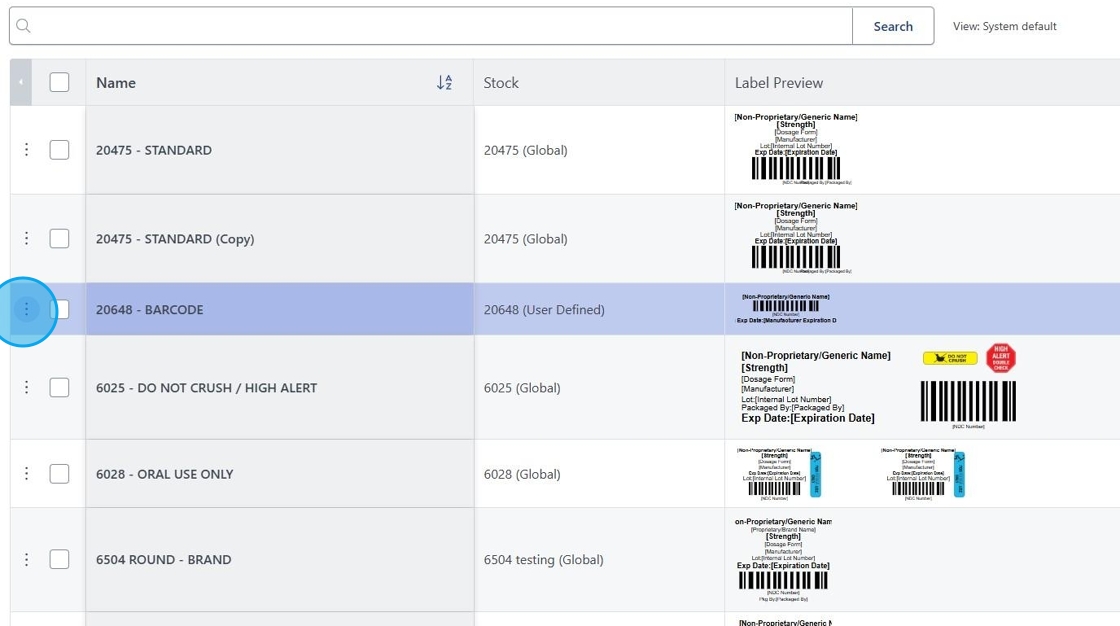Open row menu for 20475 - STANDARD
Screen dimensions: 1120x626
tap(26, 149)
